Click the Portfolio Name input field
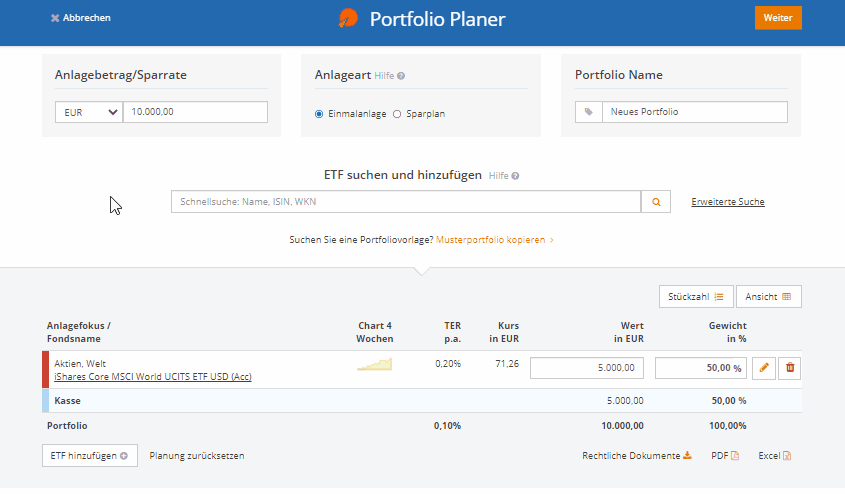 [694, 112]
